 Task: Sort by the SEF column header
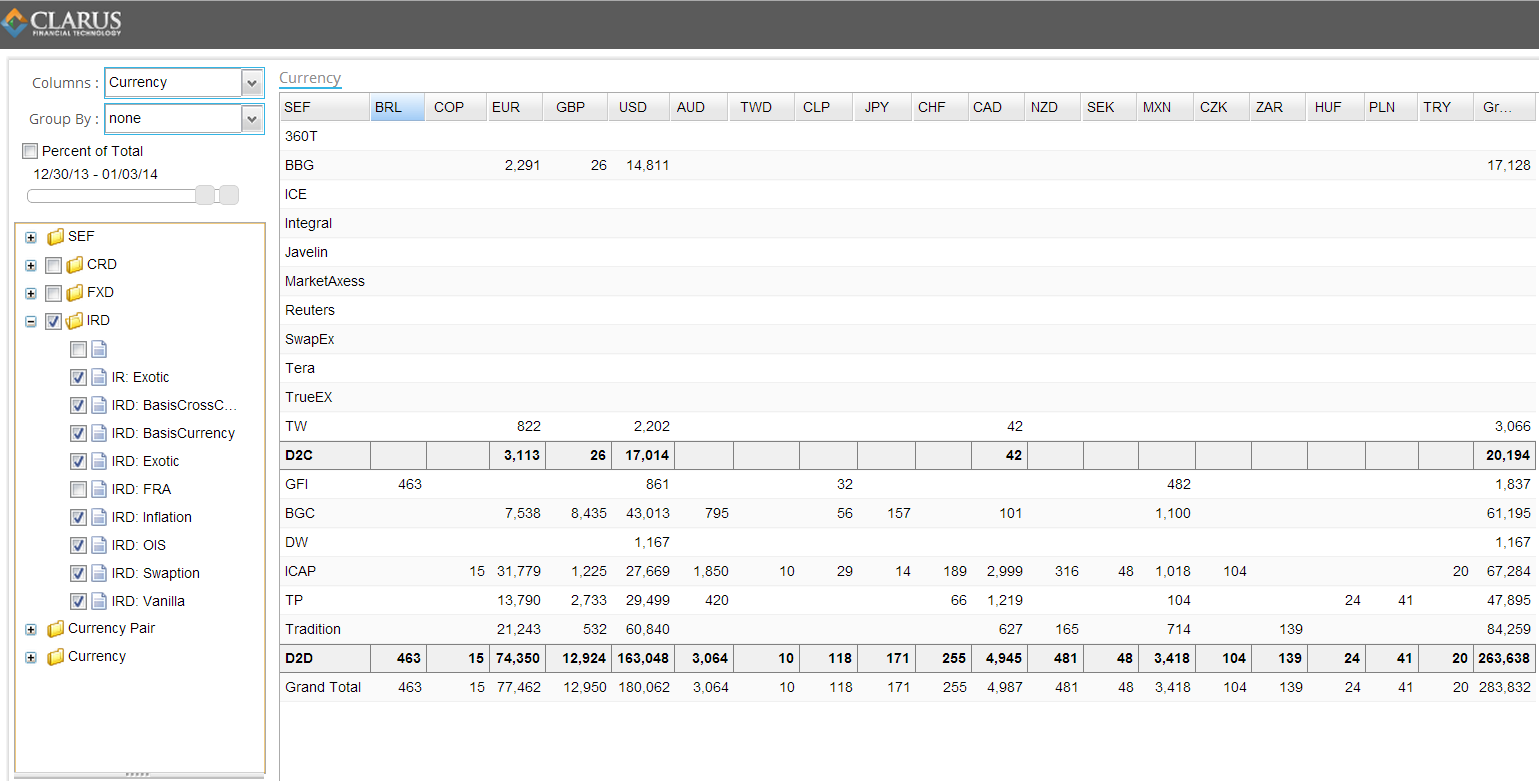tap(324, 107)
